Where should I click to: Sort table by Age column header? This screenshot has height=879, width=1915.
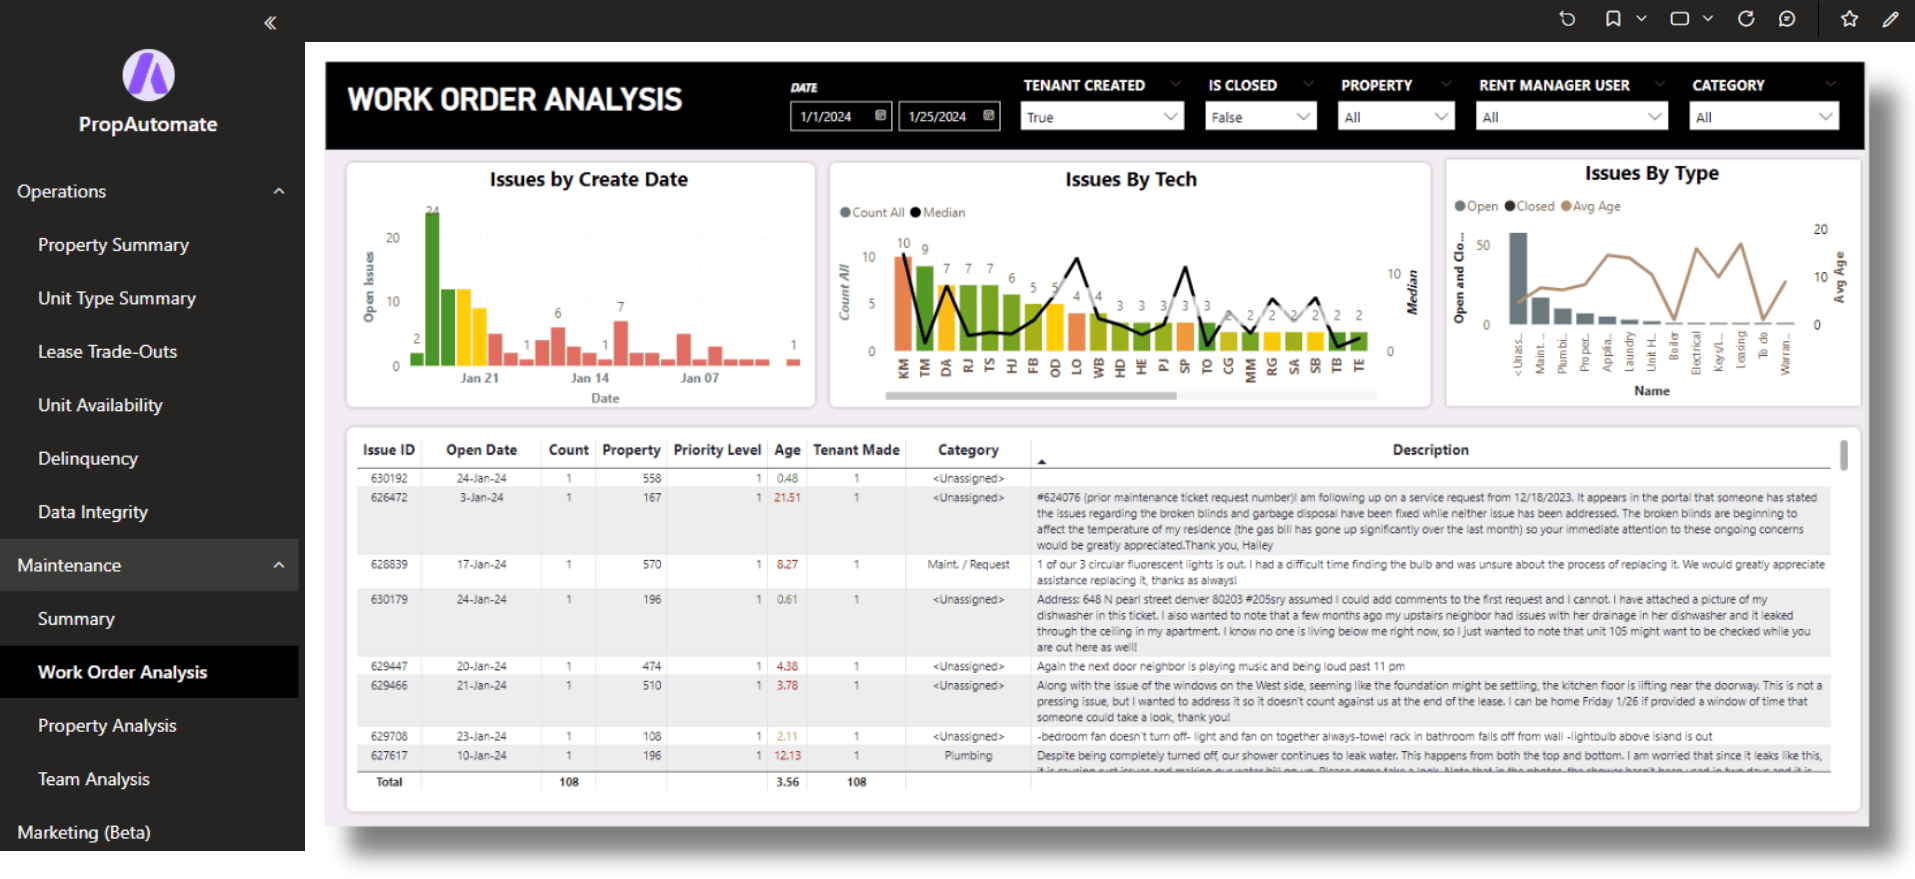787,450
